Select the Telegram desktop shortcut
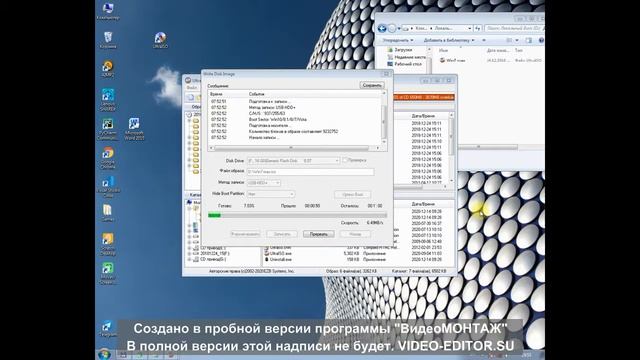This screenshot has height=360, width=640. pos(108,329)
